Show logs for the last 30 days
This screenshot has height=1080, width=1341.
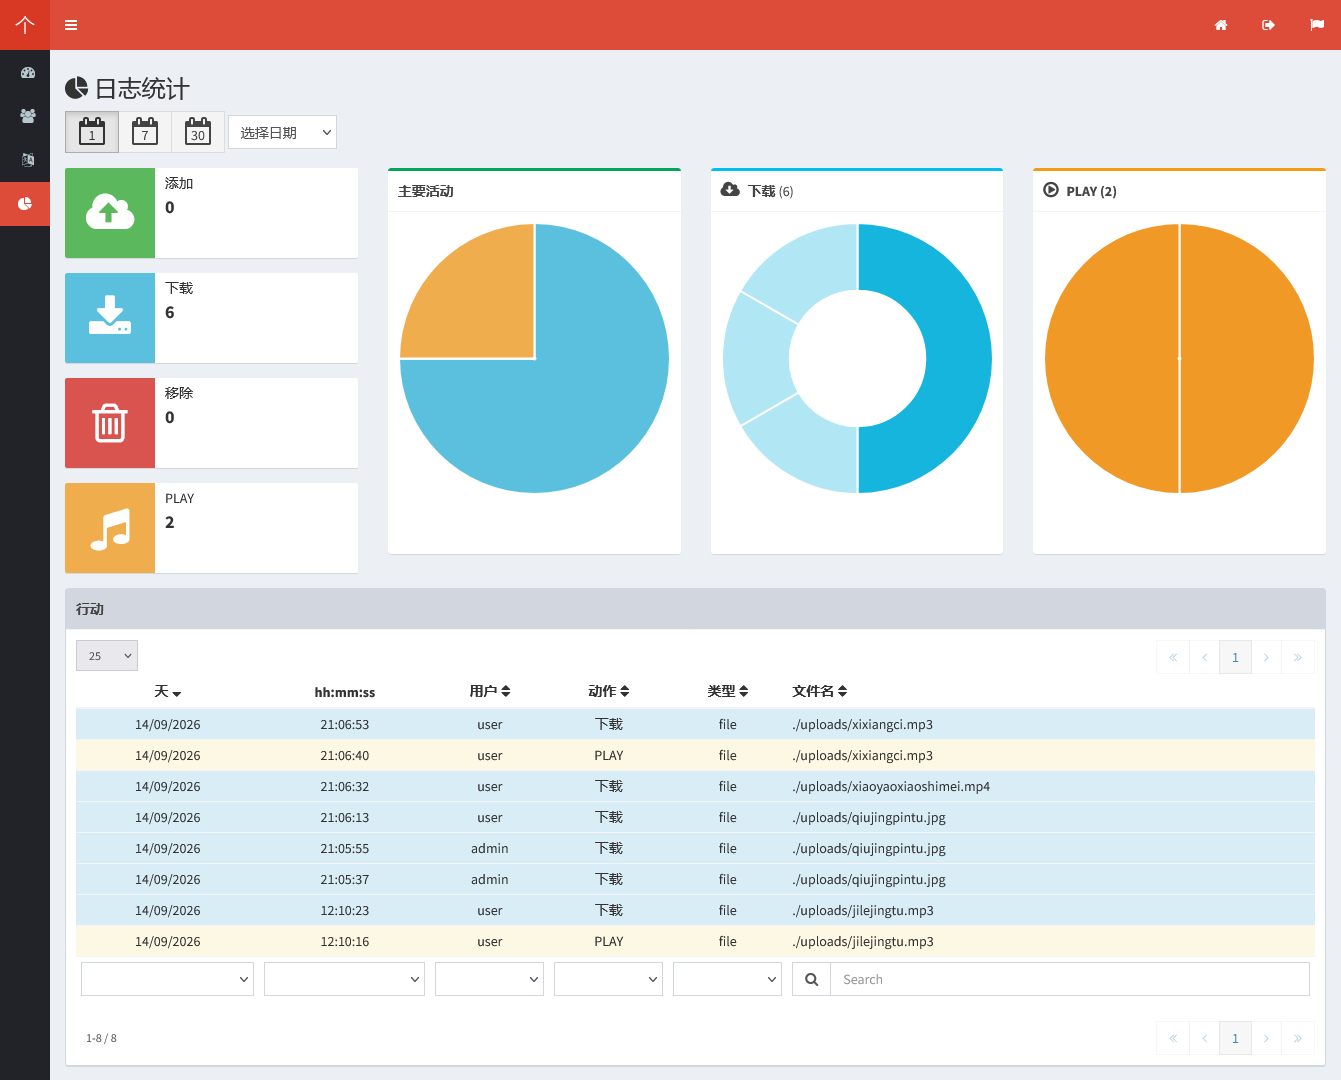[x=198, y=132]
